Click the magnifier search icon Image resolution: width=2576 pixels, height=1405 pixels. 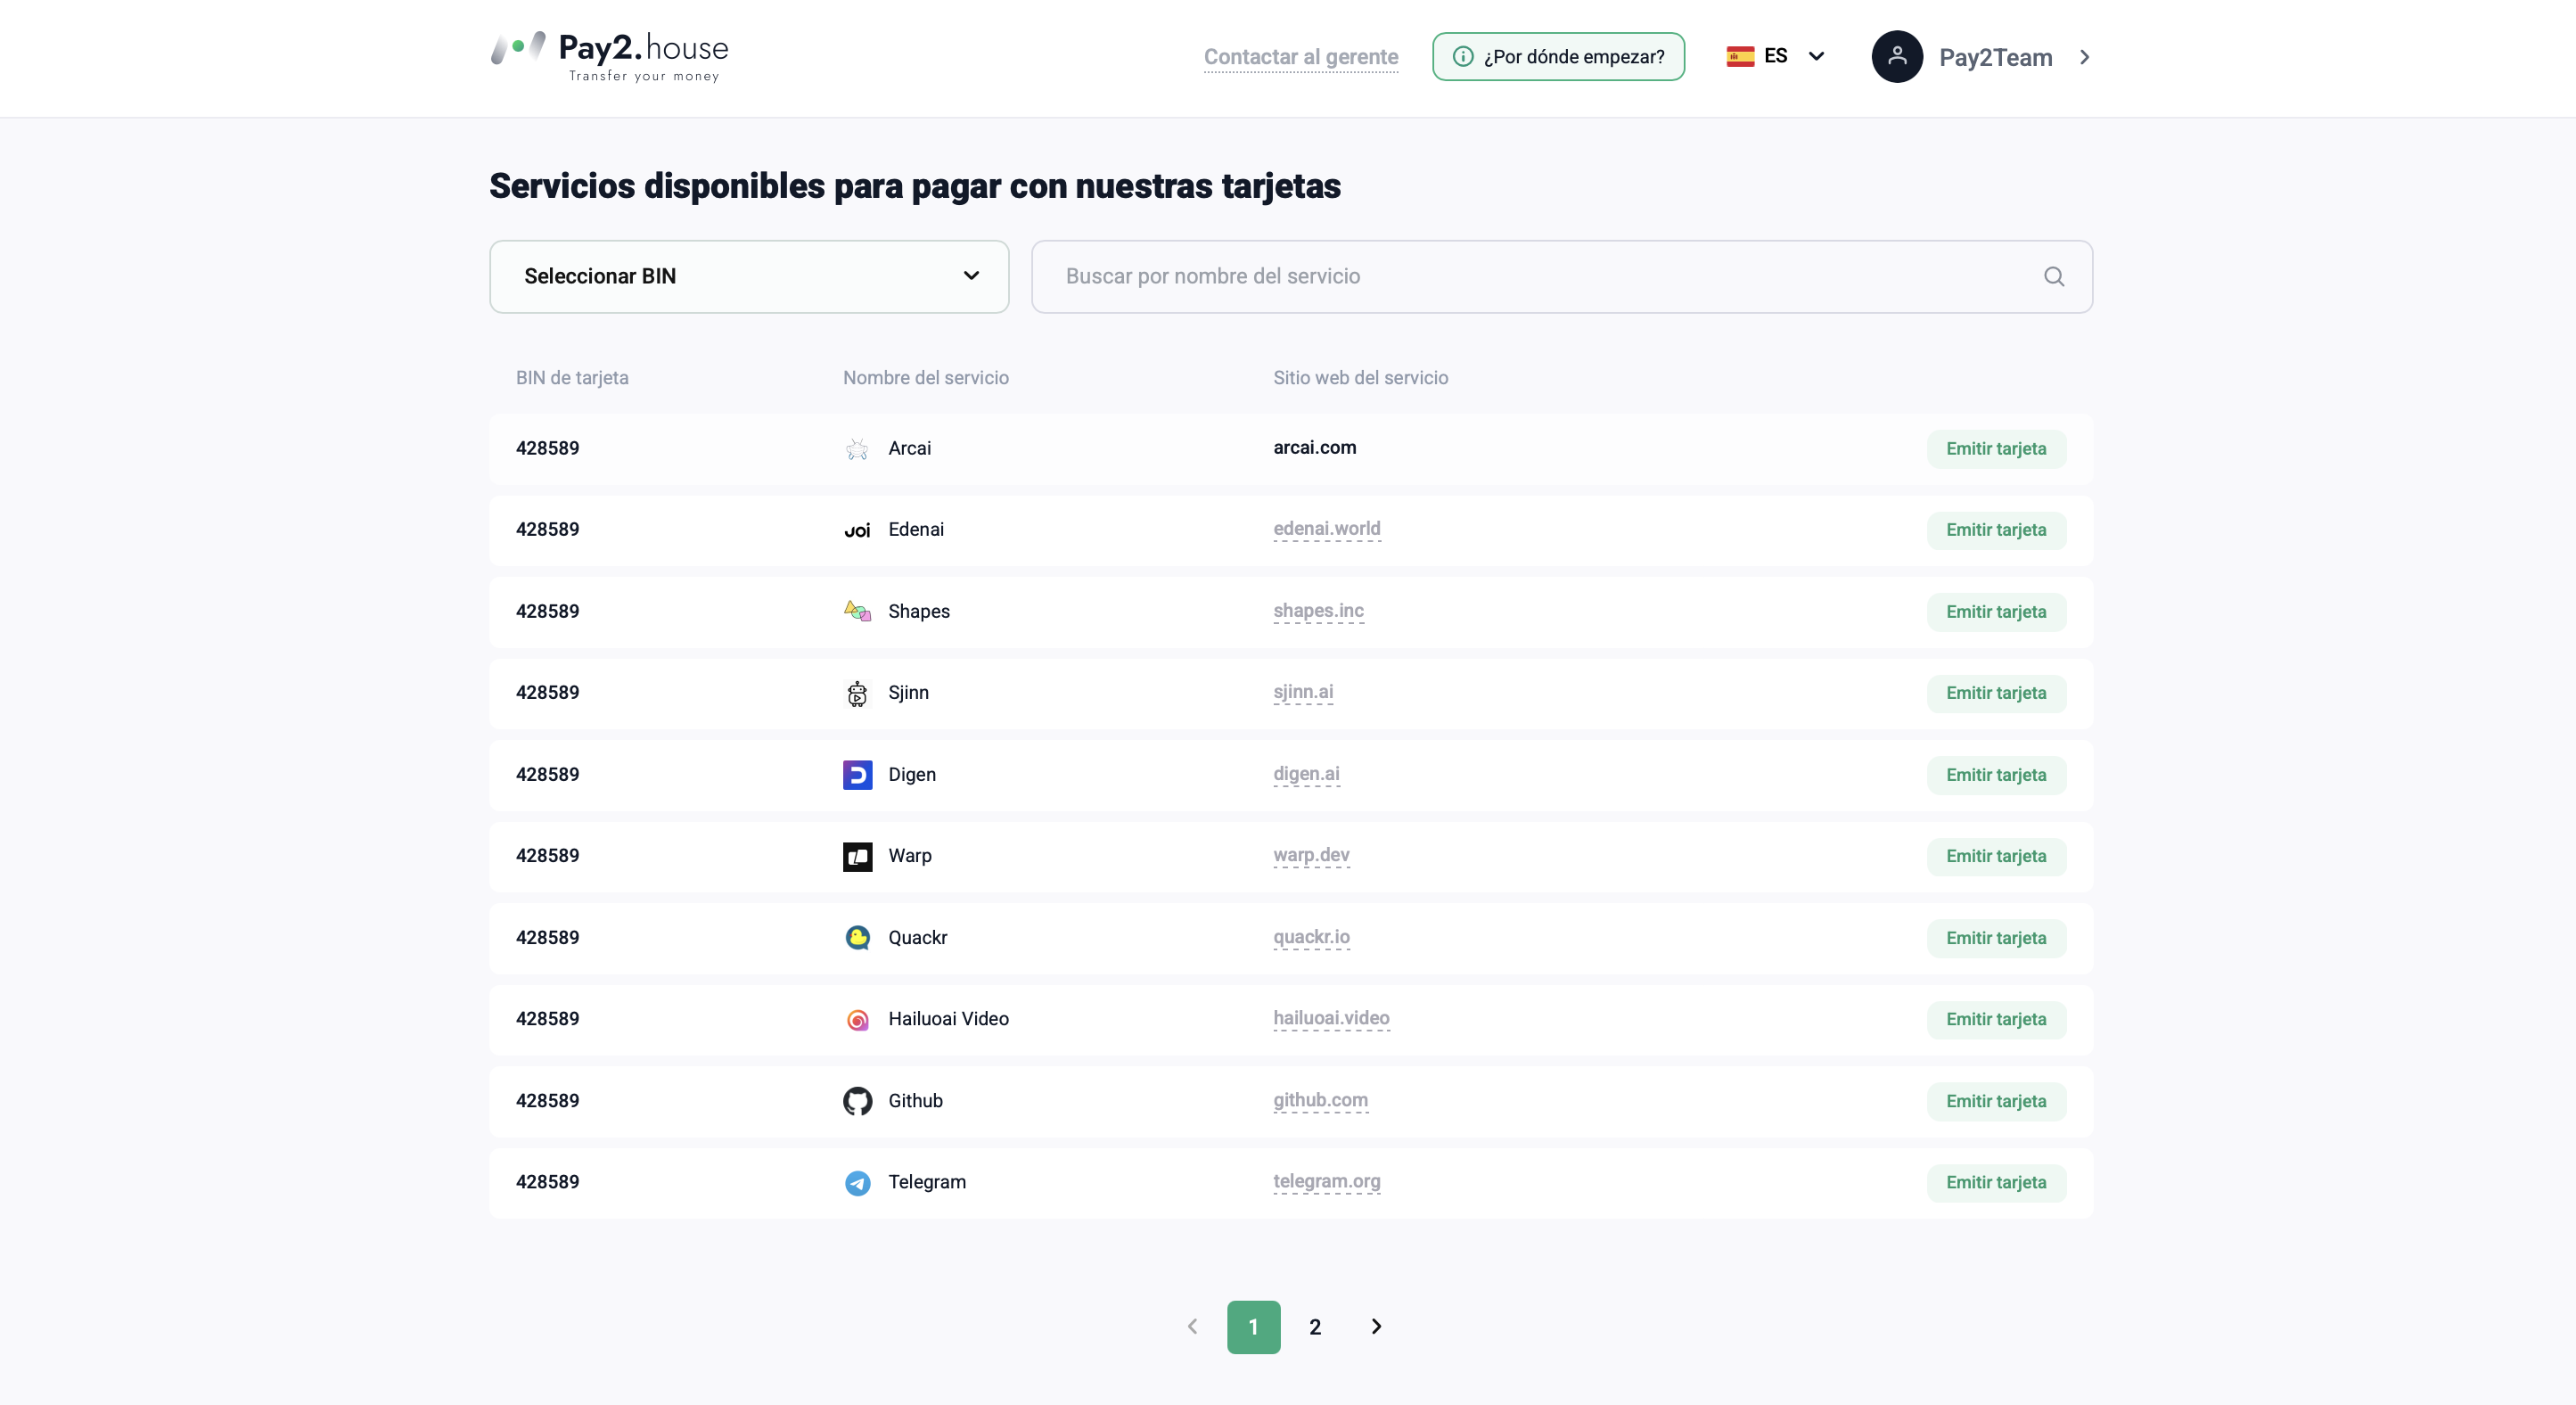(x=2054, y=277)
